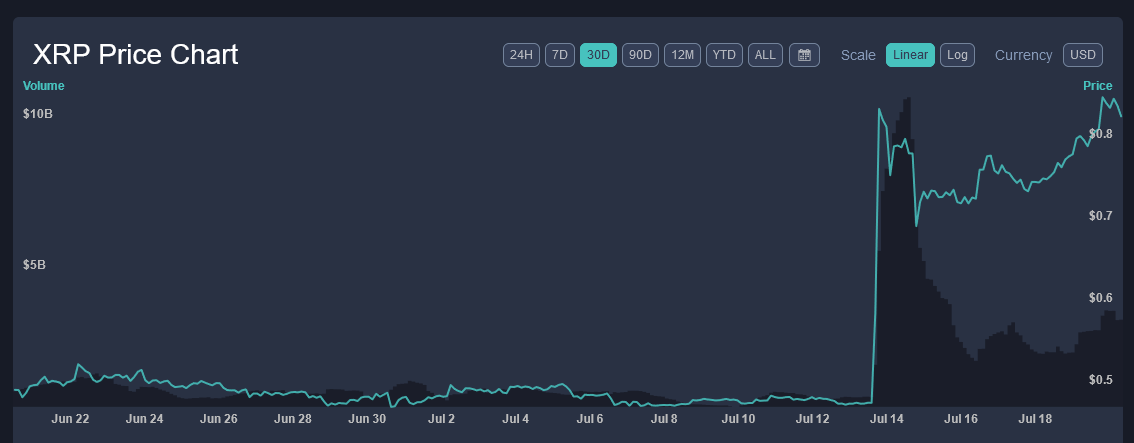Show ALL time price history

(765, 55)
